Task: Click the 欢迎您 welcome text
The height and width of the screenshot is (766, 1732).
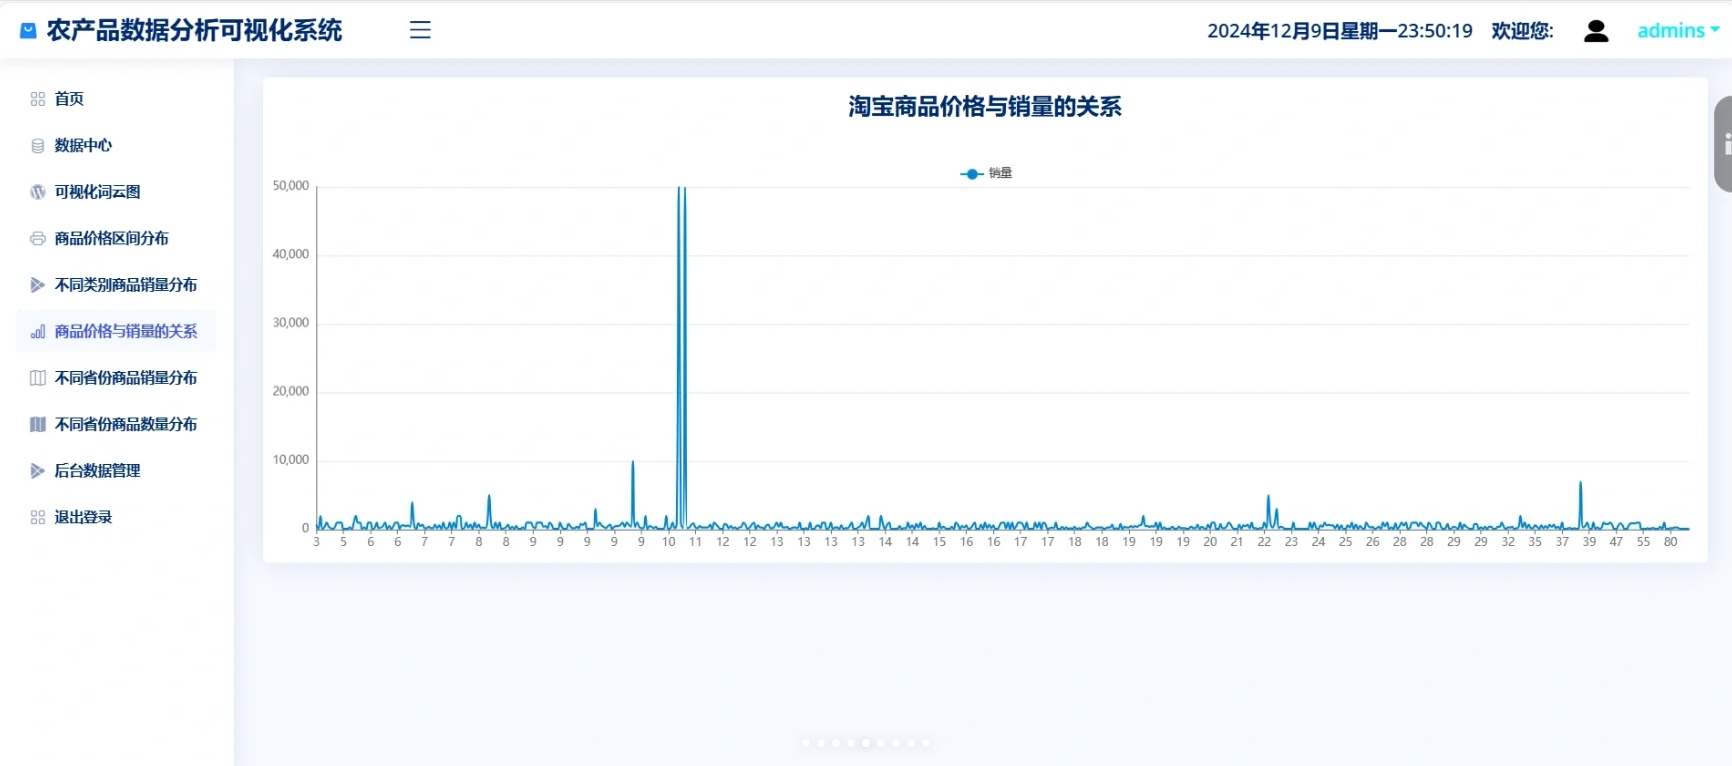Action: point(1522,31)
